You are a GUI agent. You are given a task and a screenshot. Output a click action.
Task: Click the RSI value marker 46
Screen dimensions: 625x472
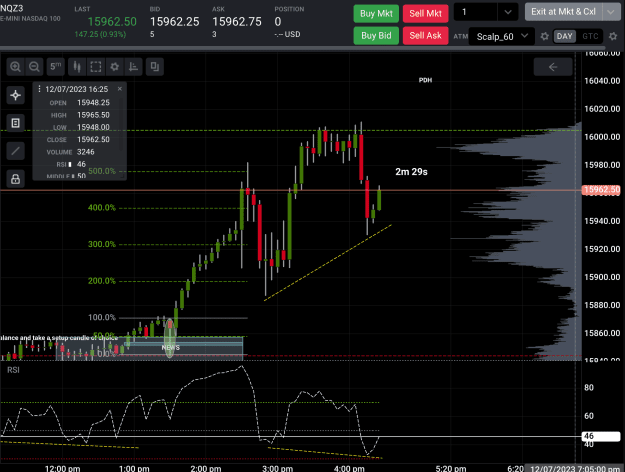point(601,436)
